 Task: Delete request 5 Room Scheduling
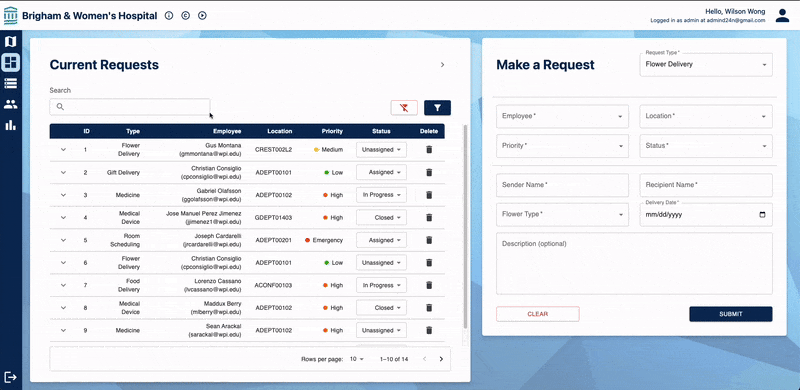coord(429,240)
